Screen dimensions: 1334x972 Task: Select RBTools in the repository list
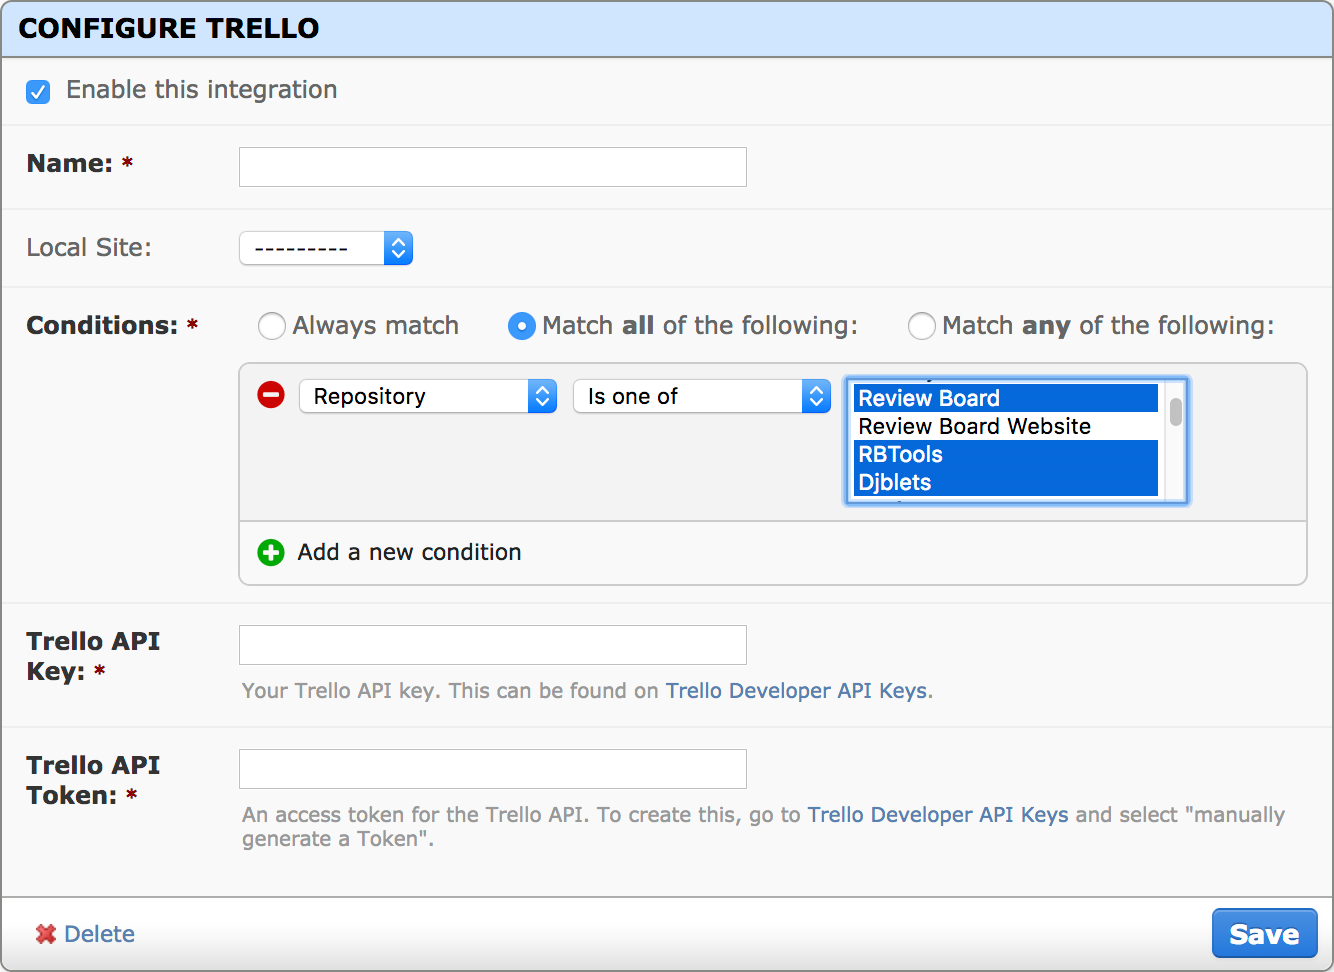pos(1005,454)
